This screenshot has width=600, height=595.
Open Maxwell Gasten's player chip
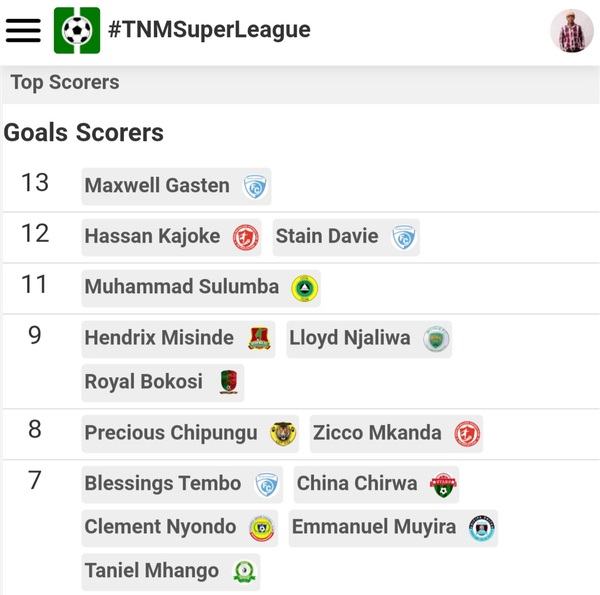click(176, 186)
